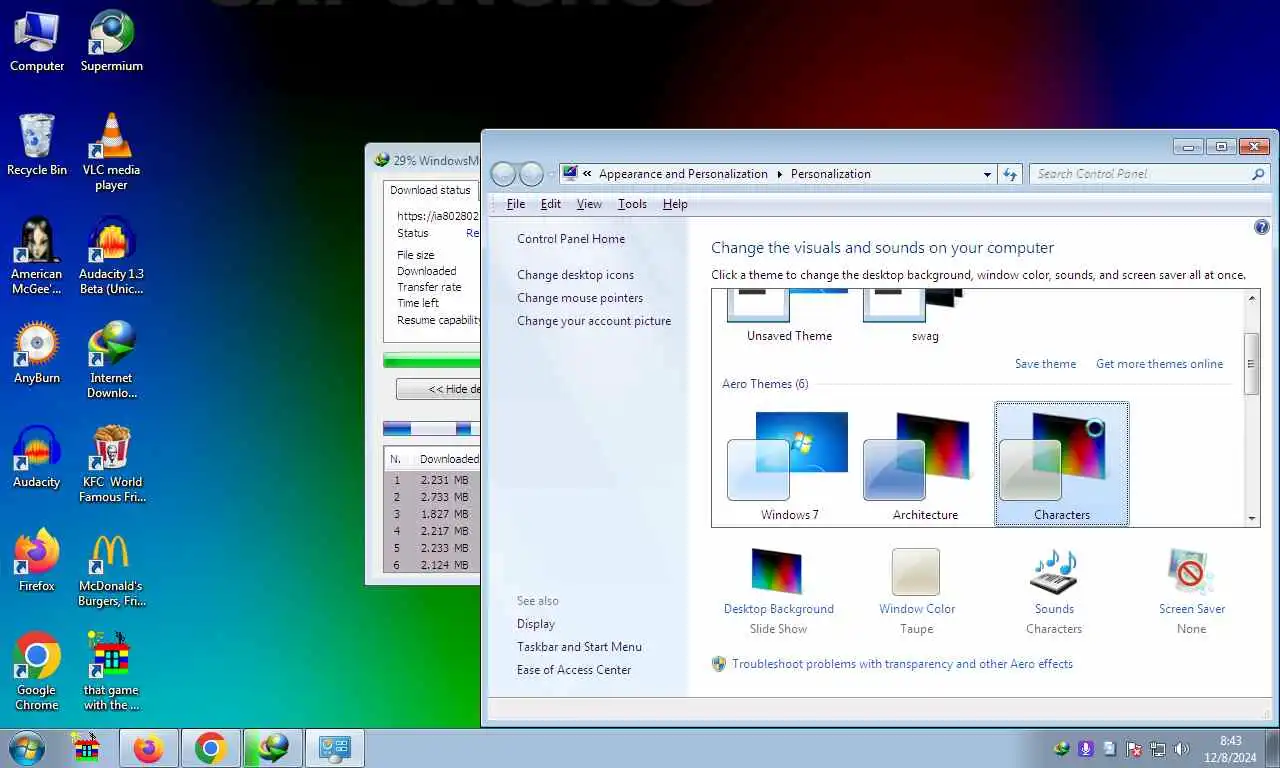Viewport: 1280px width, 768px height.
Task: Open the Windows Start menu
Action: pos(26,748)
